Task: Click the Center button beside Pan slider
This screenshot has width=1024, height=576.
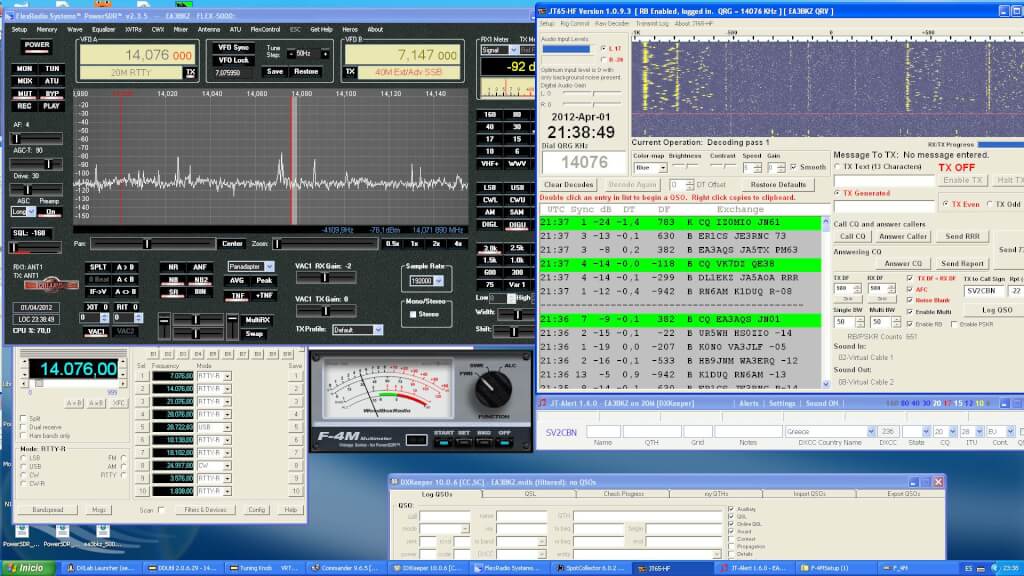Action: point(232,244)
